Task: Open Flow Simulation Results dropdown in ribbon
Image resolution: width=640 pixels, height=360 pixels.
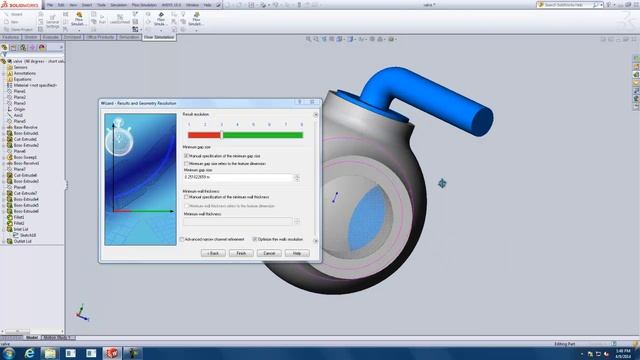Action: (161, 30)
